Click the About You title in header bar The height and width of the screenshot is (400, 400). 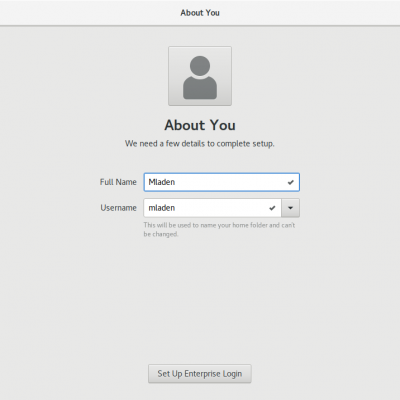click(x=200, y=13)
